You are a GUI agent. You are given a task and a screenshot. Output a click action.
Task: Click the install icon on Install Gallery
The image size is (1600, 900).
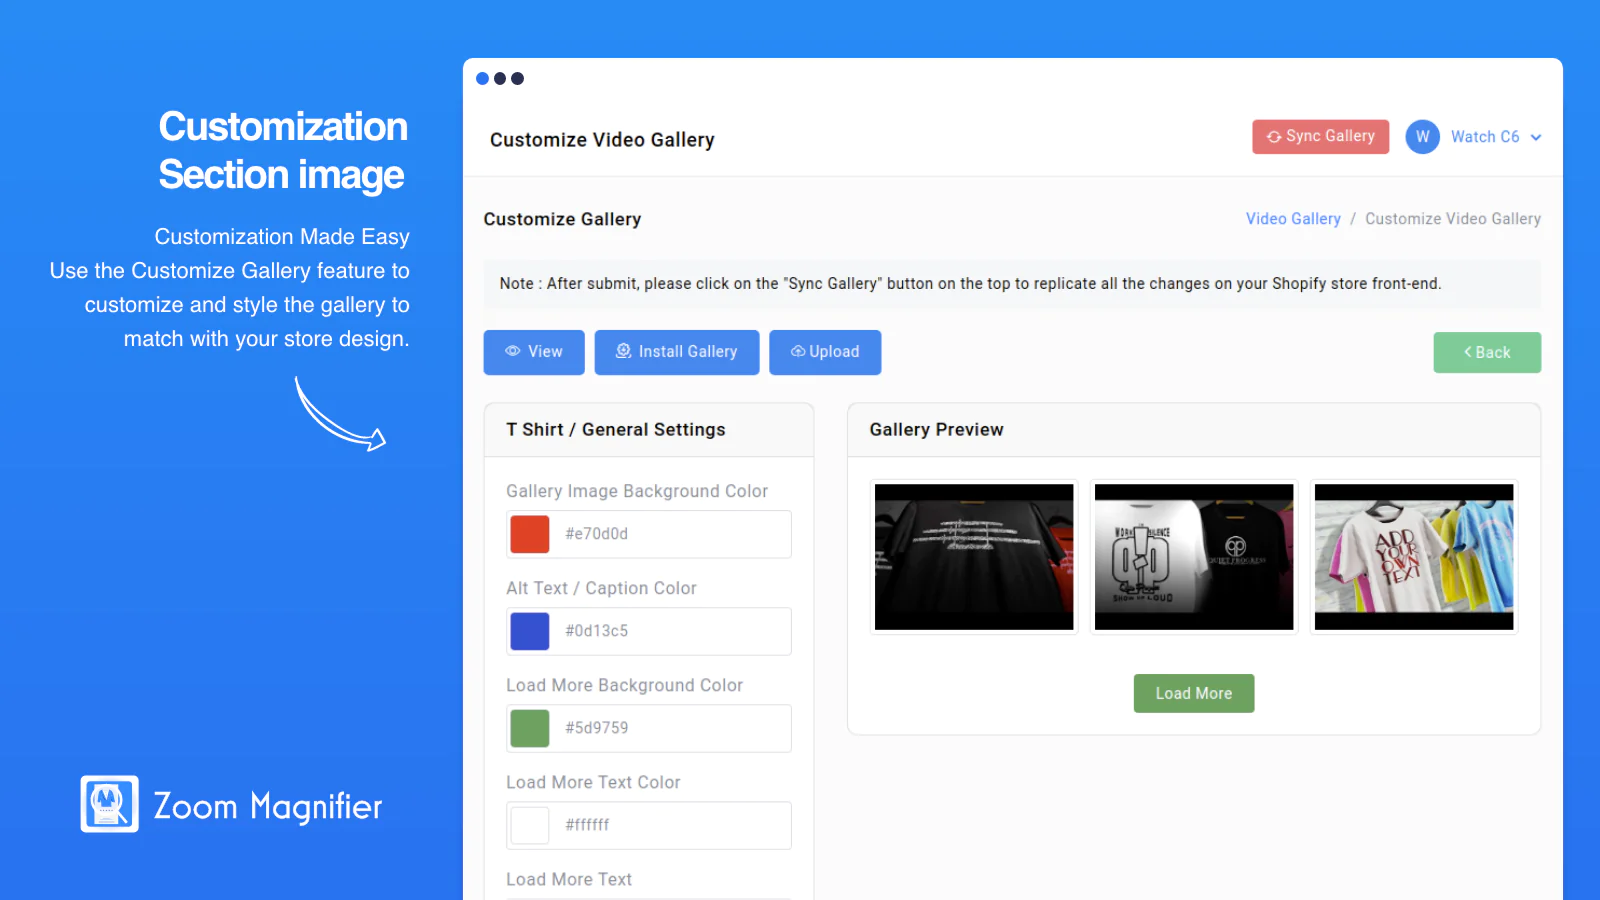pyautogui.click(x=623, y=351)
